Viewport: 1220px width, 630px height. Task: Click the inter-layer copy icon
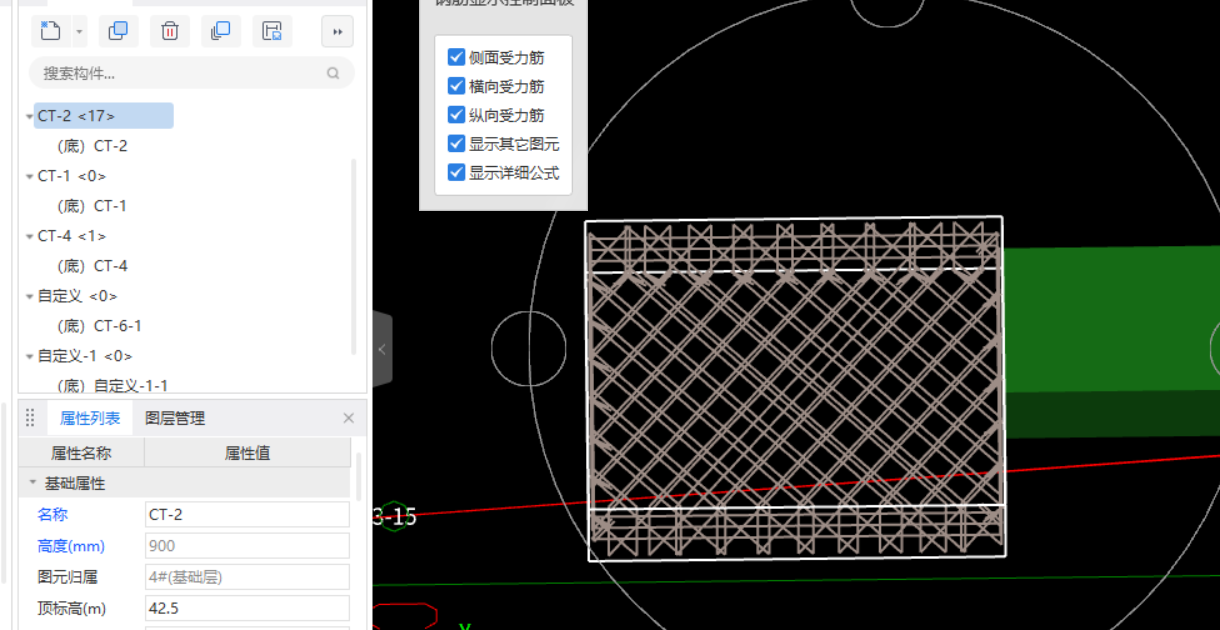click(221, 31)
